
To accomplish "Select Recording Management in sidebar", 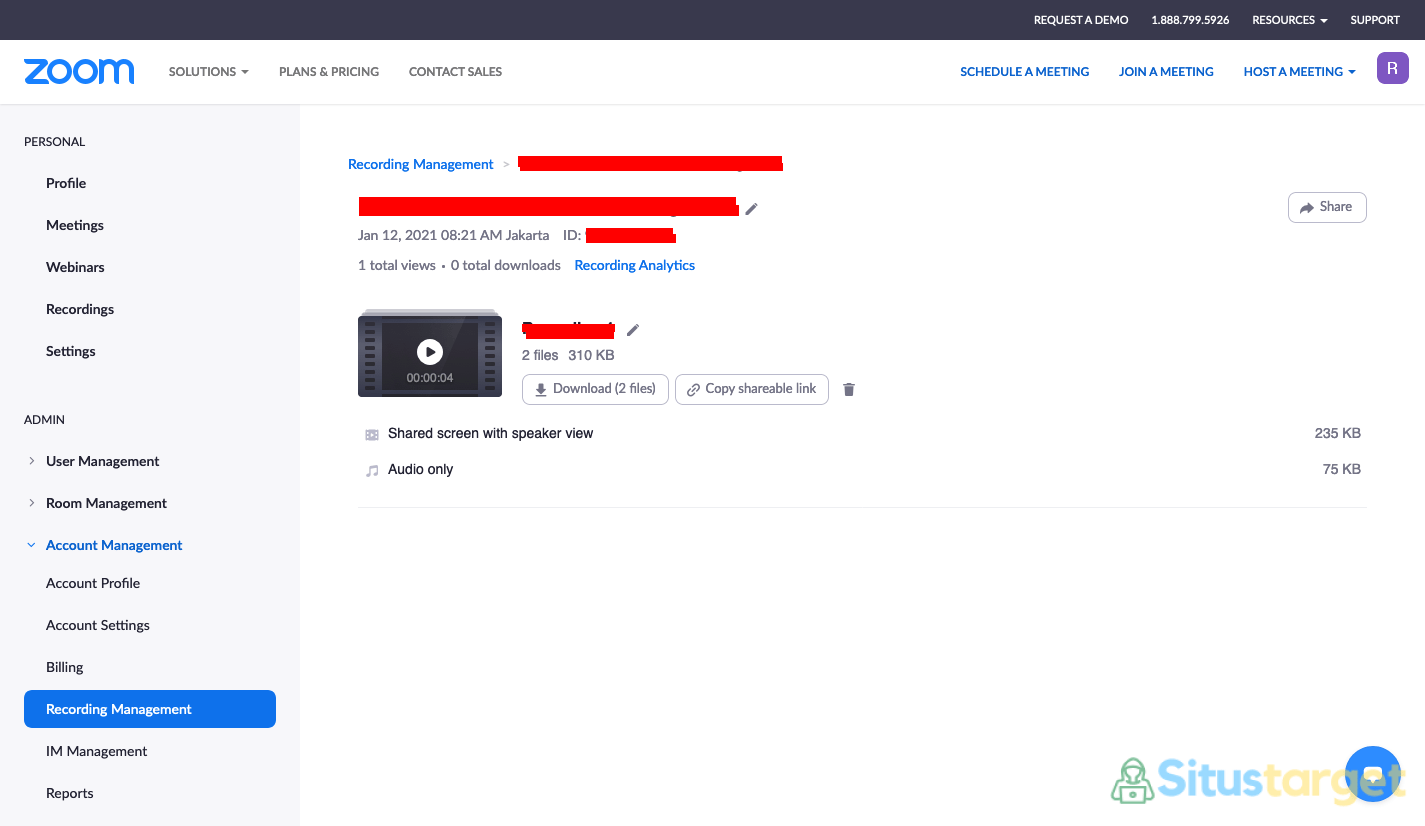I will 150,709.
